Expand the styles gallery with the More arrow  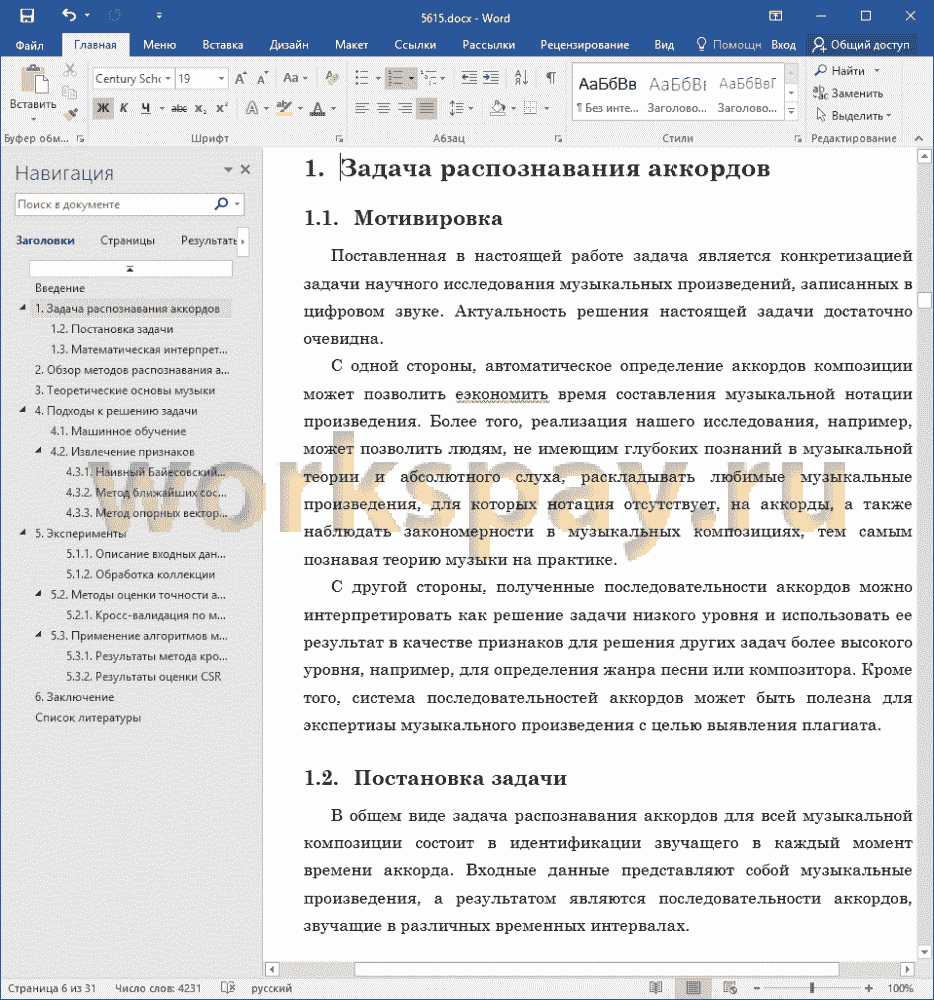pos(791,111)
